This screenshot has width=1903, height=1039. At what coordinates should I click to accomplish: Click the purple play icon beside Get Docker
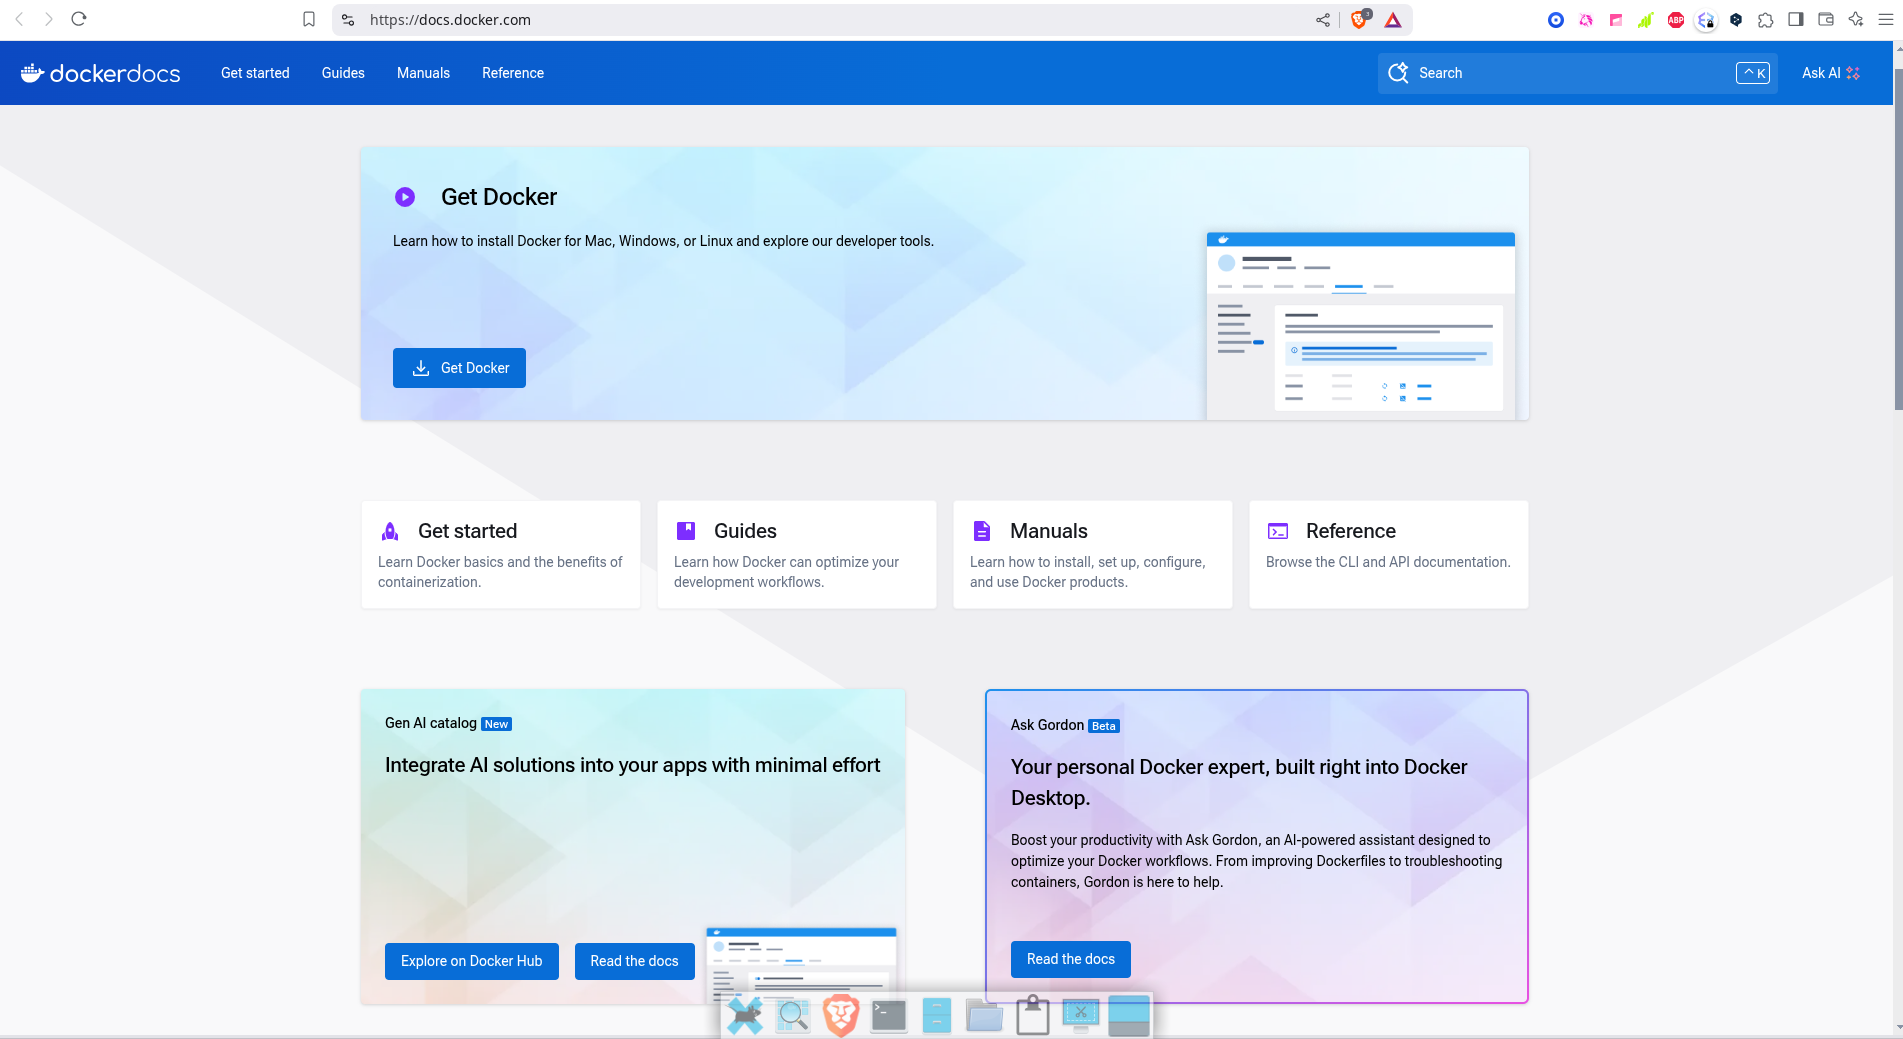405,197
